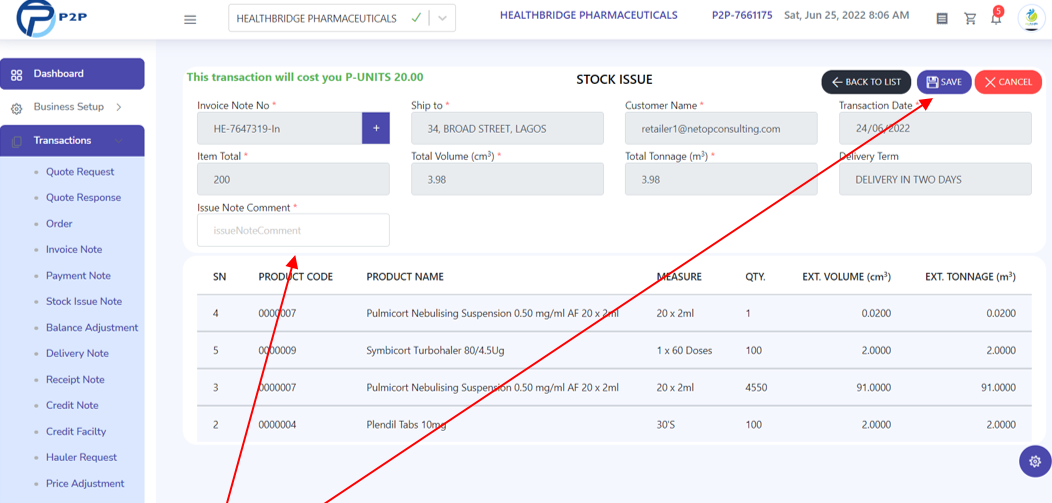Click the 30'S measure cell
This screenshot has width=1052, height=503.
(666, 425)
